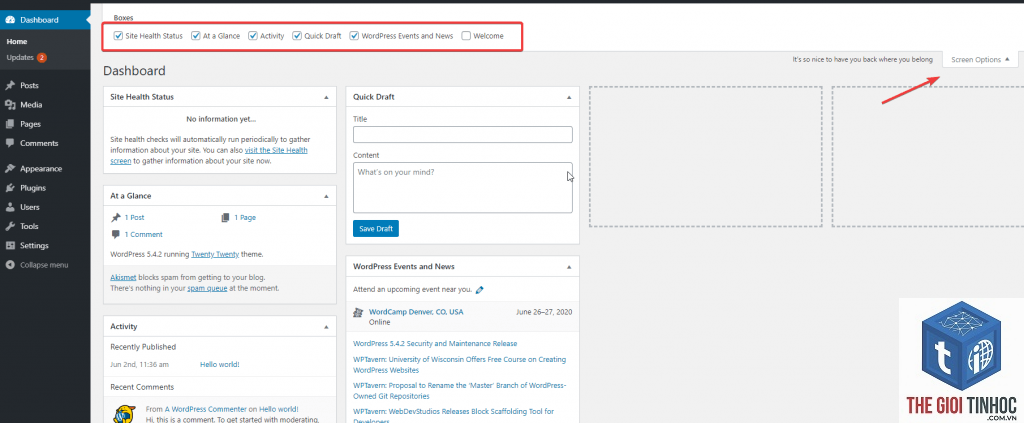Open the 1 Post link
Screen dimensions: 1024x423
(135, 217)
